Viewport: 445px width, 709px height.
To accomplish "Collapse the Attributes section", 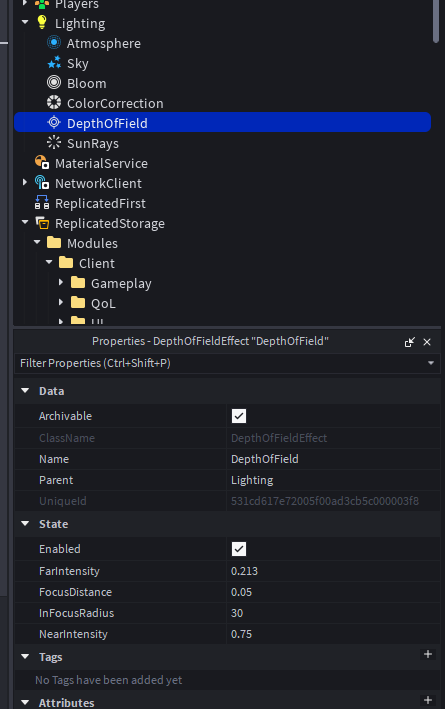I will point(25,702).
